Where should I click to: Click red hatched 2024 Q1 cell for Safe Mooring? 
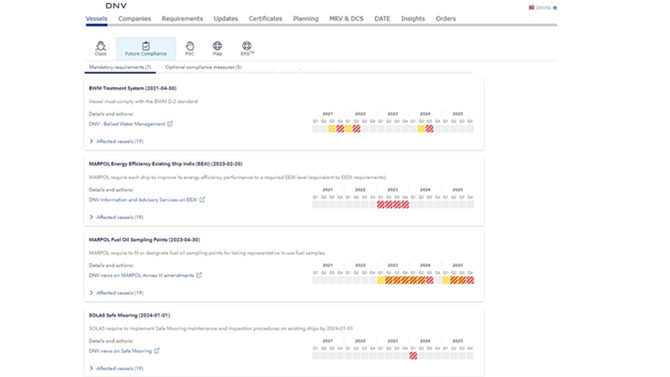(x=413, y=356)
